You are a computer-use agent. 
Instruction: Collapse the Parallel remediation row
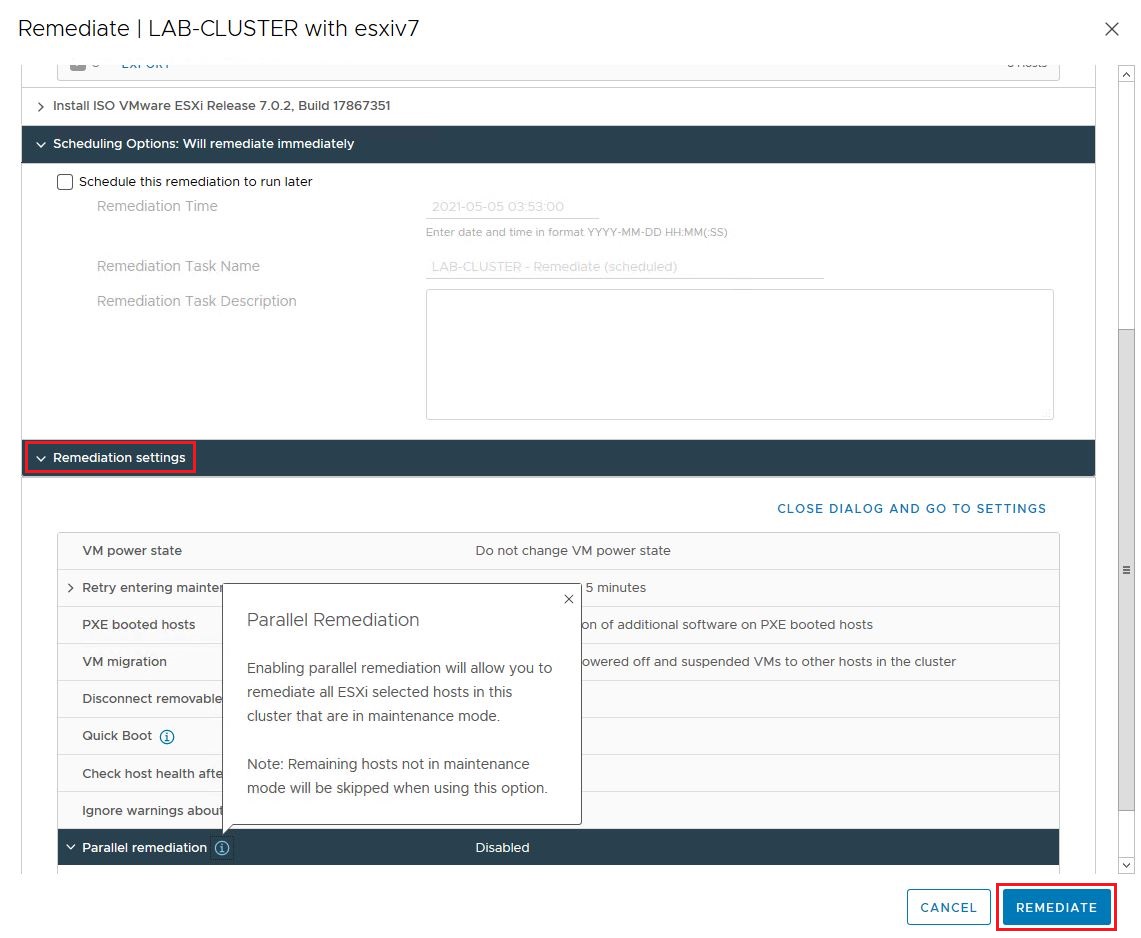(70, 848)
